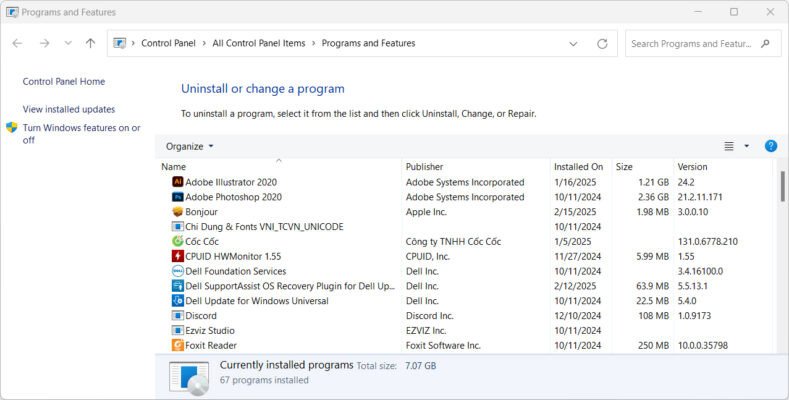Image resolution: width=789 pixels, height=400 pixels.
Task: Select the Discord program name
Action: pos(201,315)
